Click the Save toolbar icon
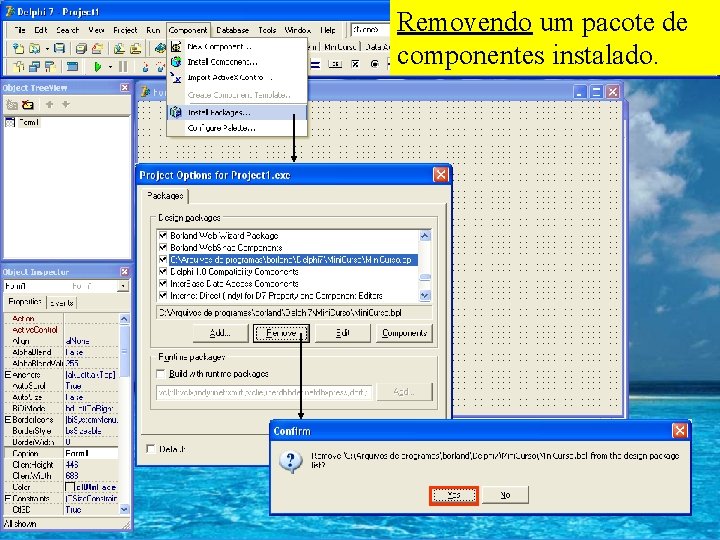The height and width of the screenshot is (540, 720). click(x=59, y=48)
